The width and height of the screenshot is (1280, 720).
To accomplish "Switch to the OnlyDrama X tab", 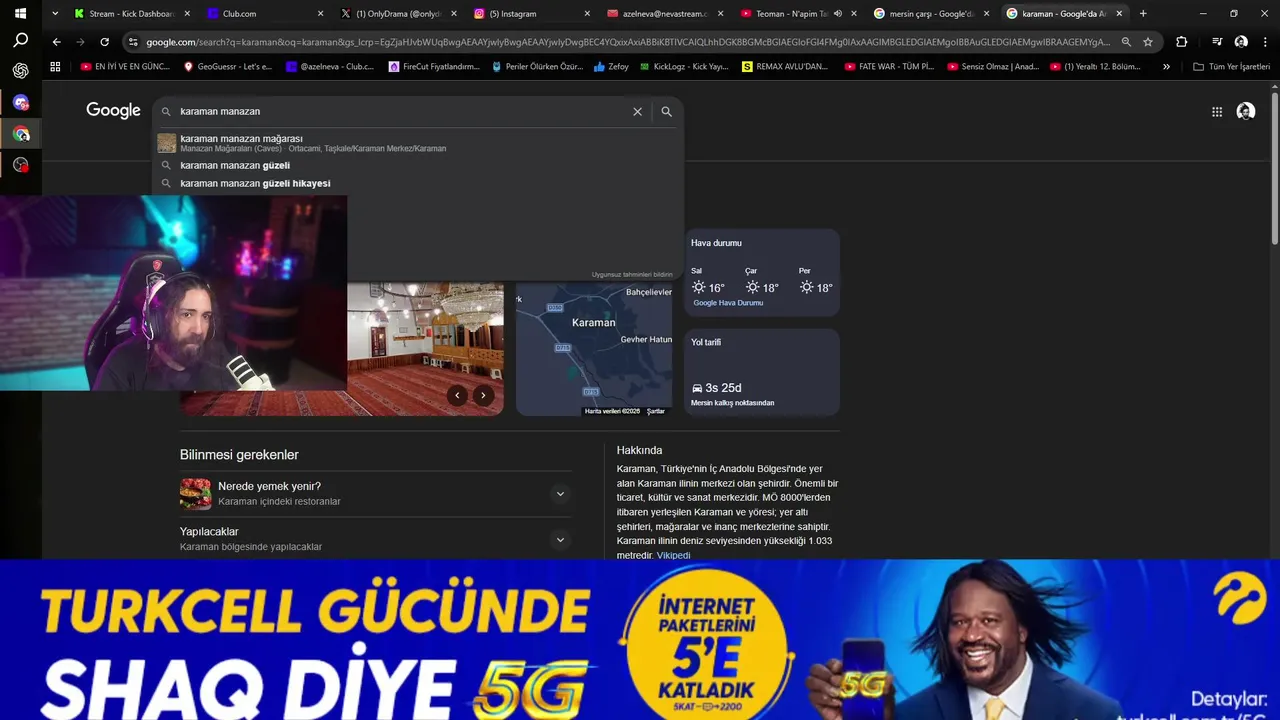I will 398,13.
